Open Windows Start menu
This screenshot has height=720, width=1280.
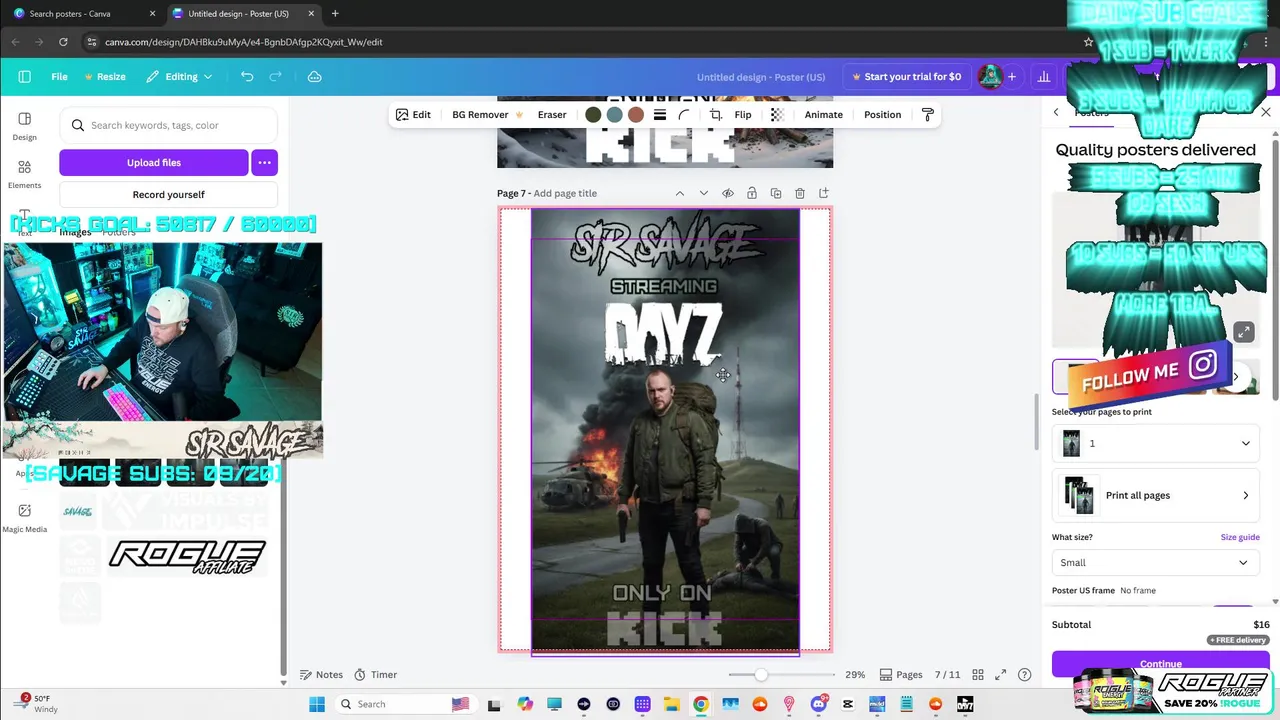coord(316,704)
